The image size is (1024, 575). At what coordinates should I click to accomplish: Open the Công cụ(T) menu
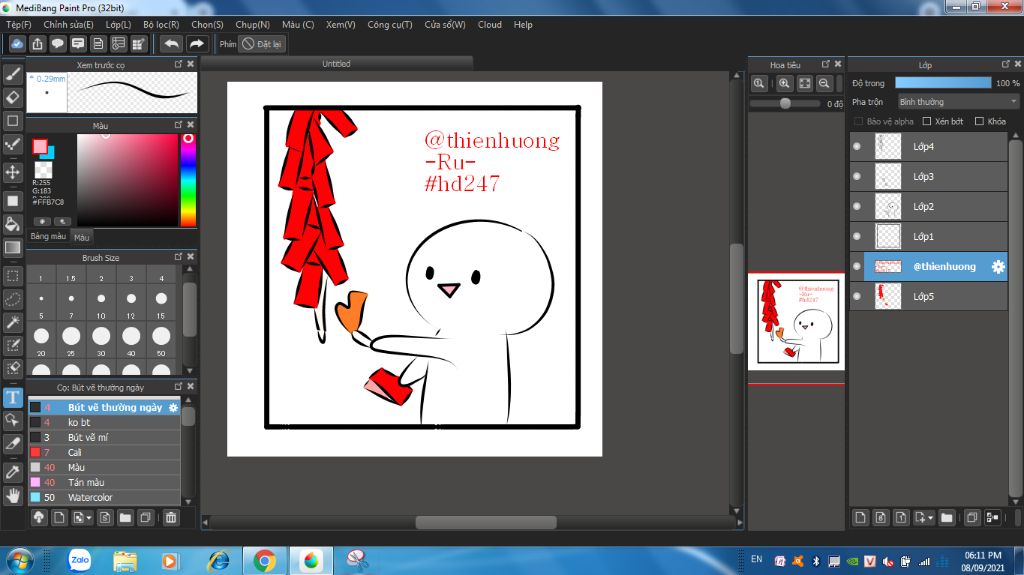389,25
